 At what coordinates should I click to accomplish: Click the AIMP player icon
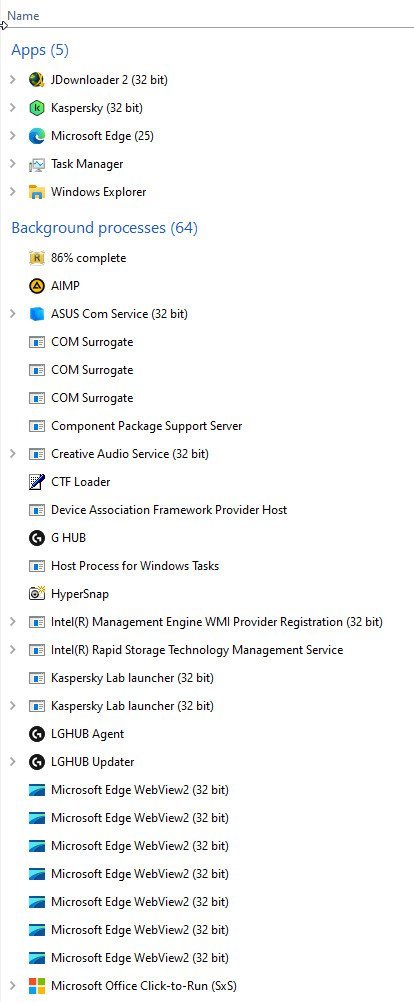click(37, 286)
